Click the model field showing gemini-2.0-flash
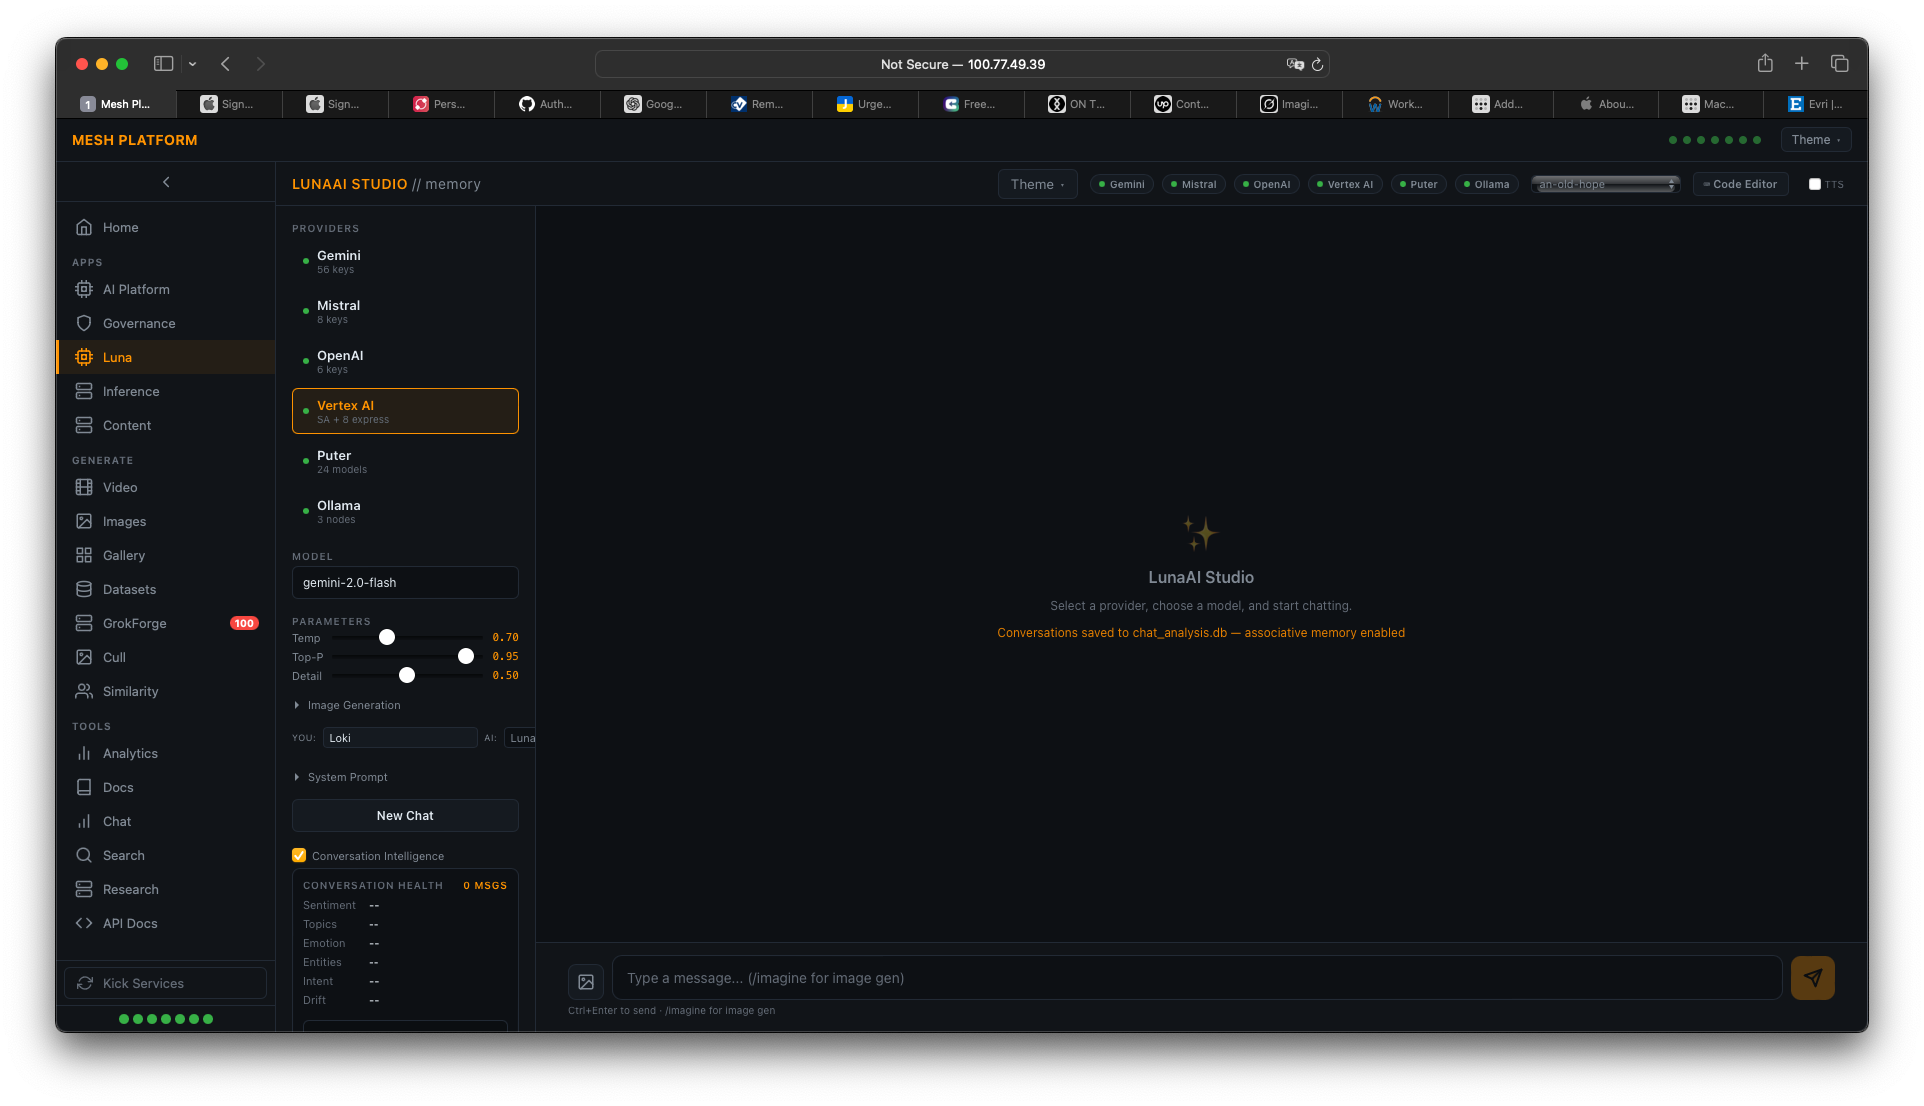The height and width of the screenshot is (1106, 1924). click(404, 582)
